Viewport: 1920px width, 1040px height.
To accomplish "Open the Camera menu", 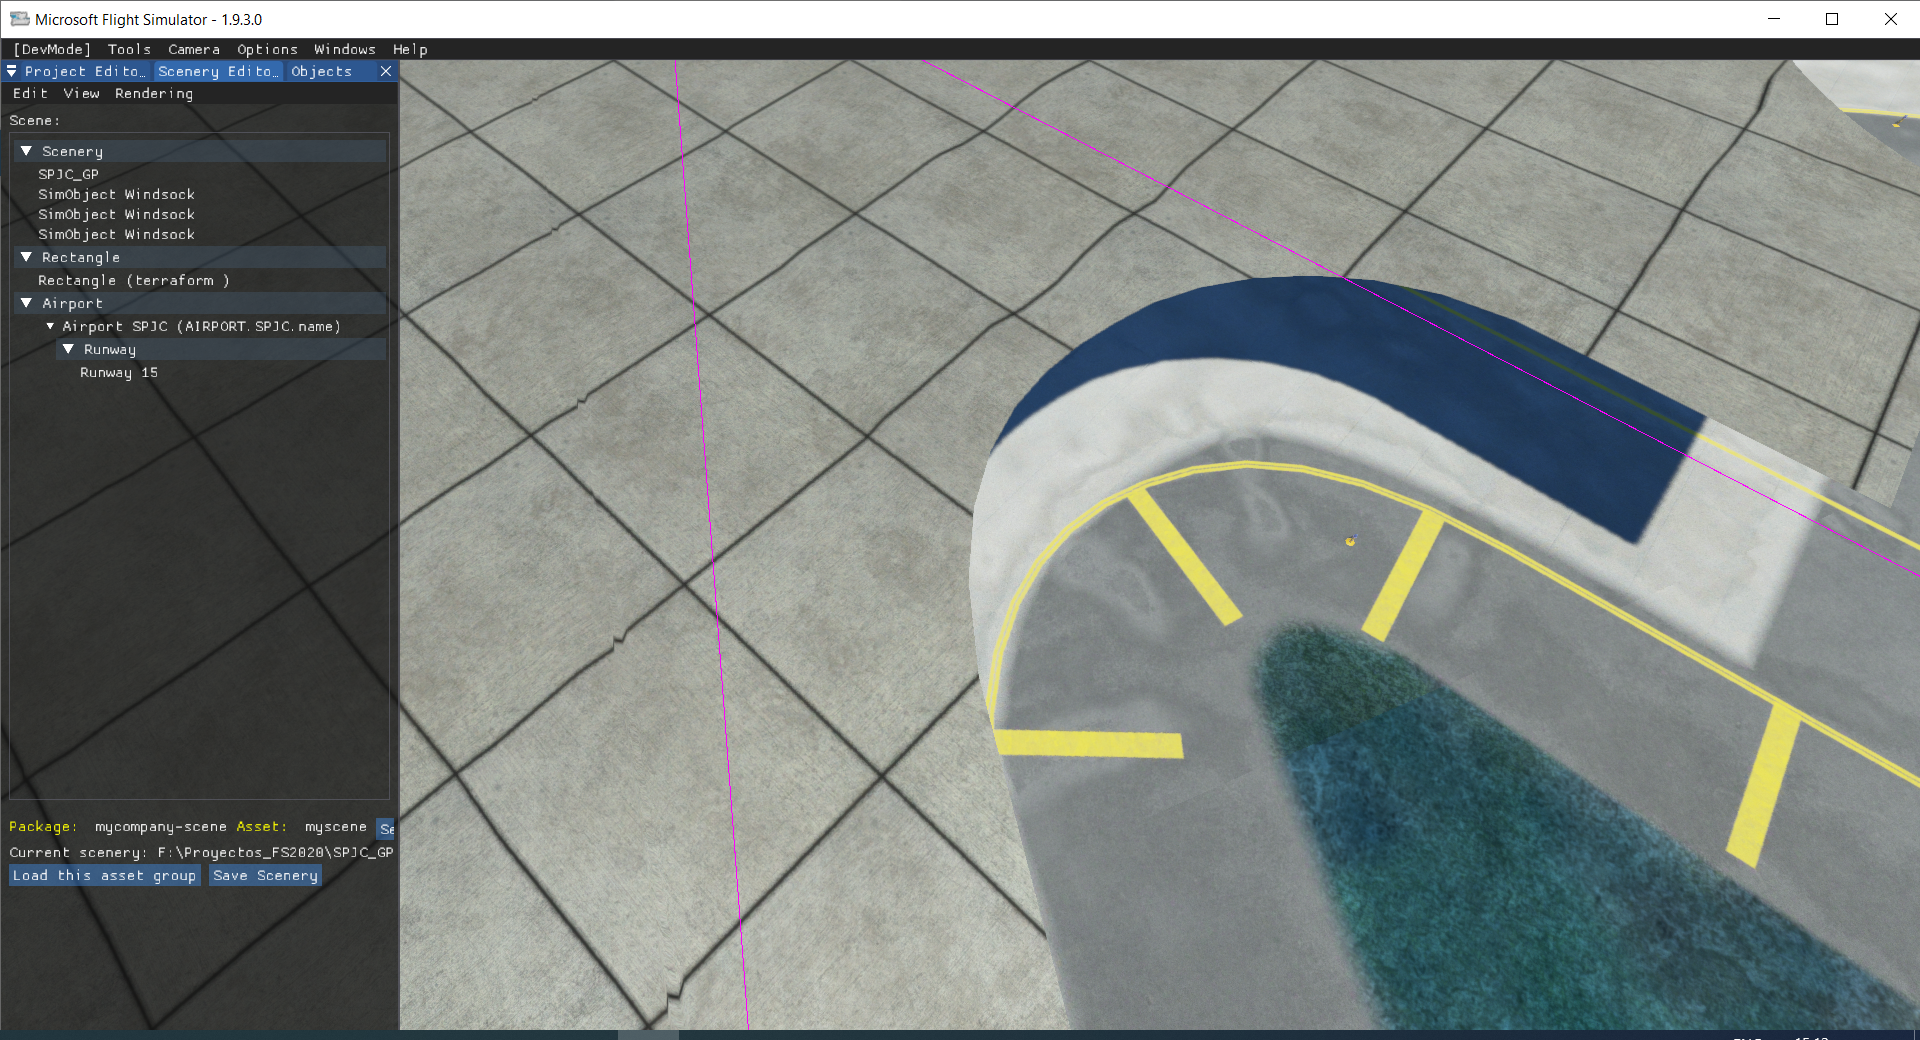I will pos(193,49).
